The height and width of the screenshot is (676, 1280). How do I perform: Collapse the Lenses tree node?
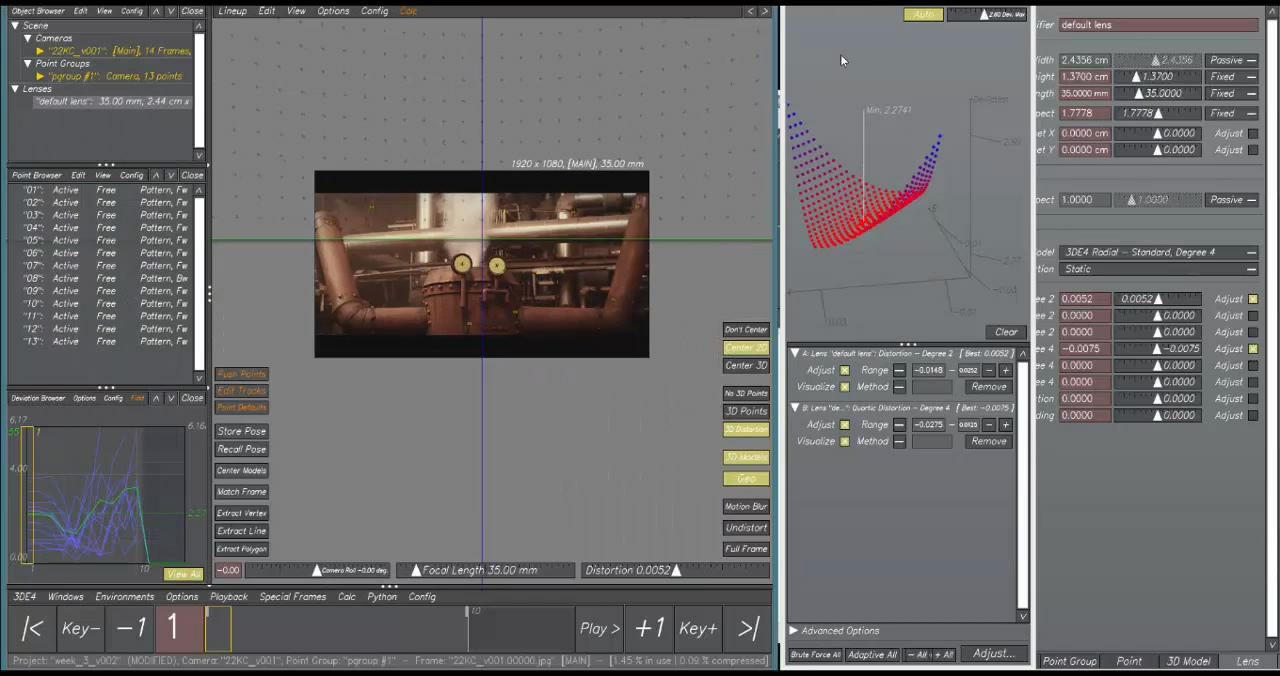tap(15, 89)
